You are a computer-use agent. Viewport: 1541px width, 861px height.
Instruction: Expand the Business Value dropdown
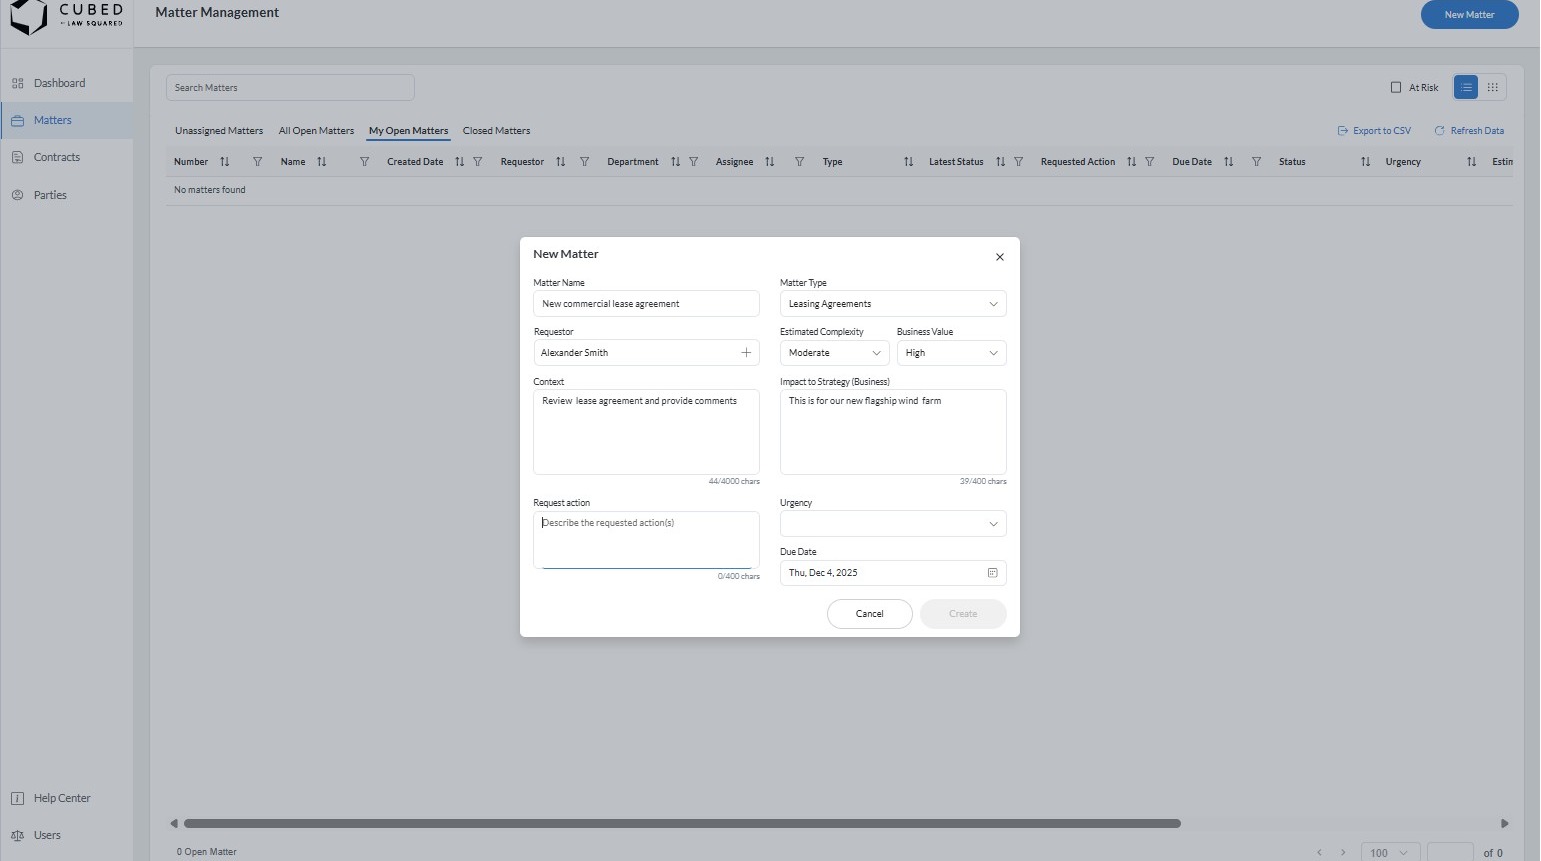coord(950,353)
